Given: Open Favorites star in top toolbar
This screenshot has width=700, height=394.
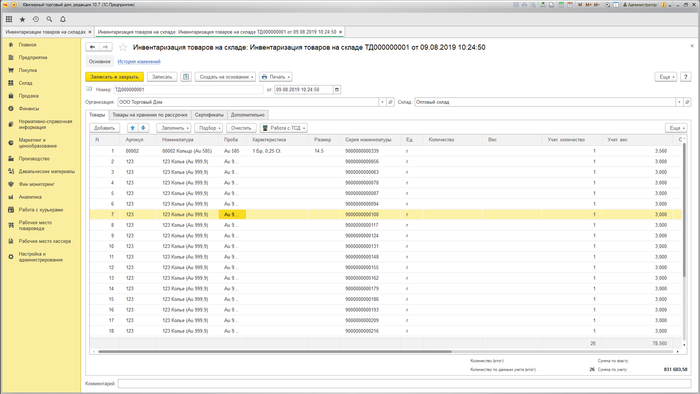Looking at the screenshot, I should [x=22, y=19].
